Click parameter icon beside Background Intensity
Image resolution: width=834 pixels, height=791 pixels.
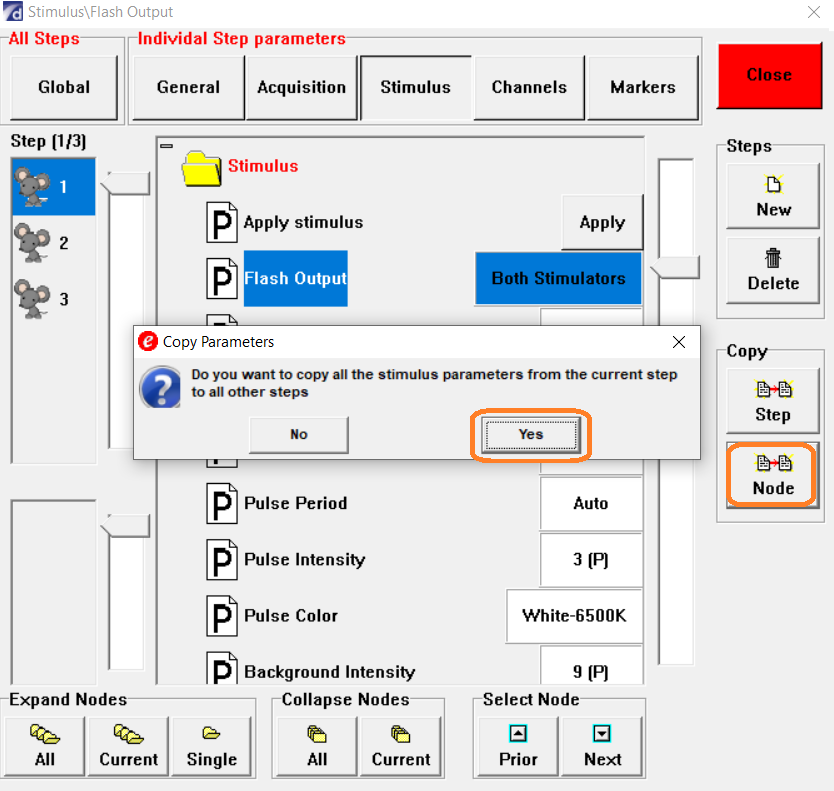pos(222,668)
